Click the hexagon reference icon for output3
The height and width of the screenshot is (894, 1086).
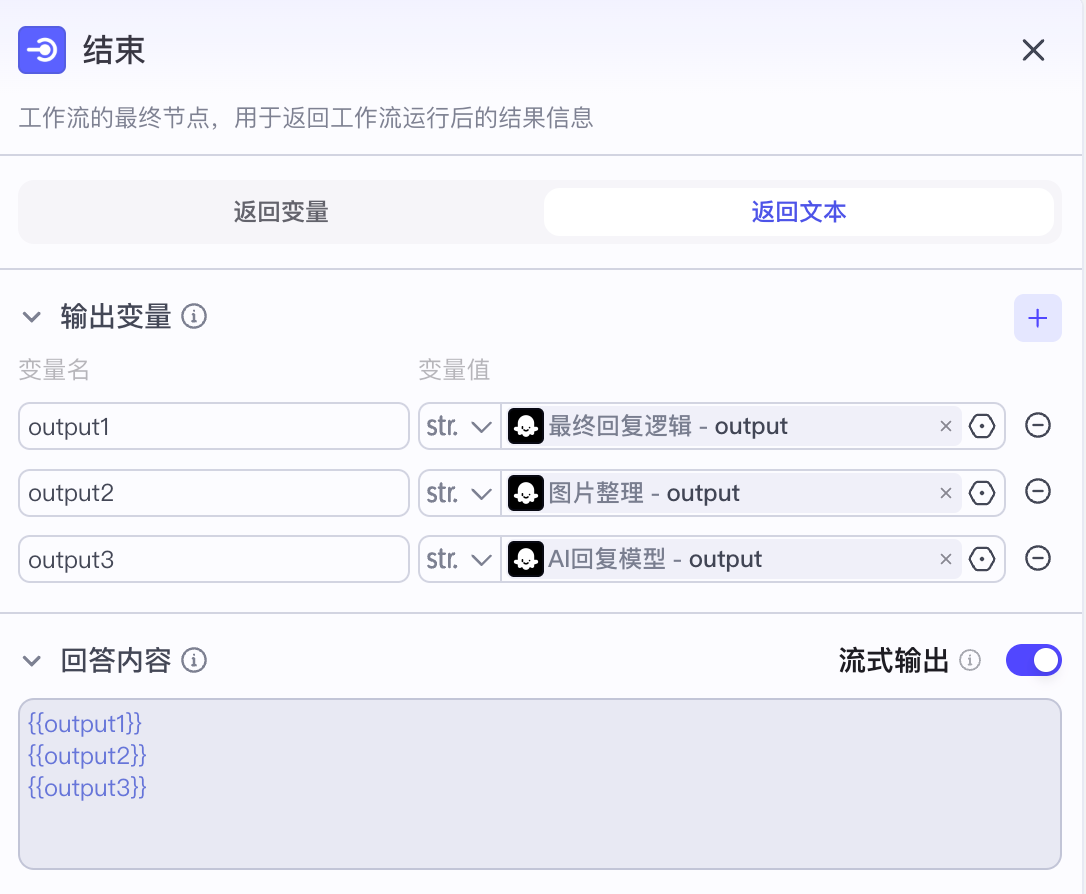tap(983, 559)
